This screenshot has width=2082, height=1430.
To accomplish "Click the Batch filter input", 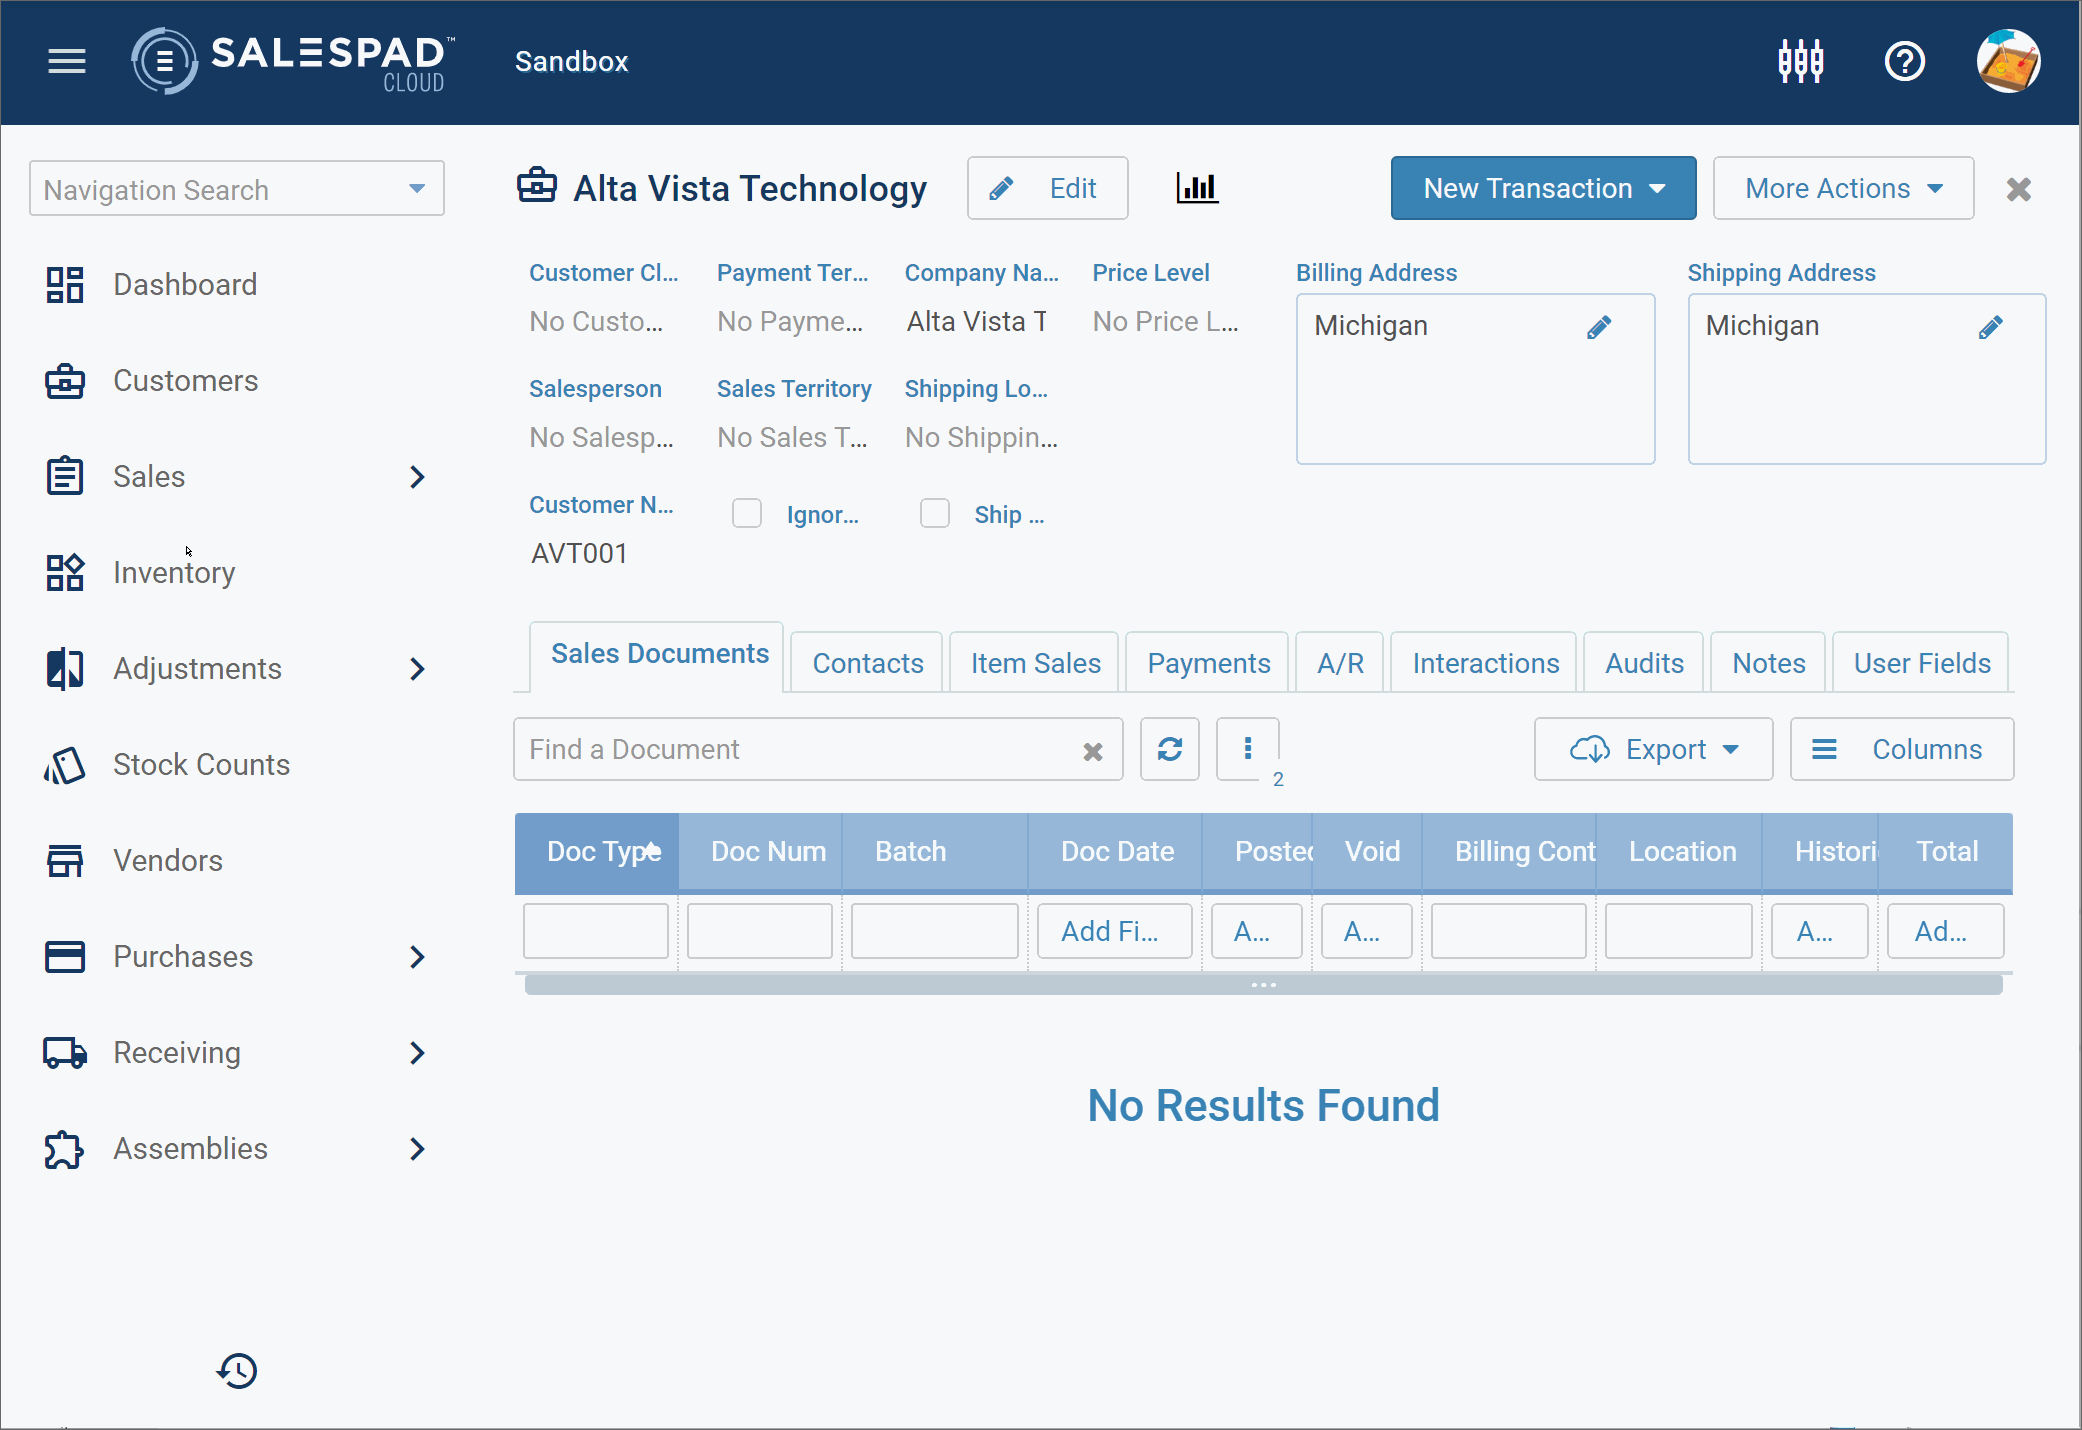I will pyautogui.click(x=934, y=931).
